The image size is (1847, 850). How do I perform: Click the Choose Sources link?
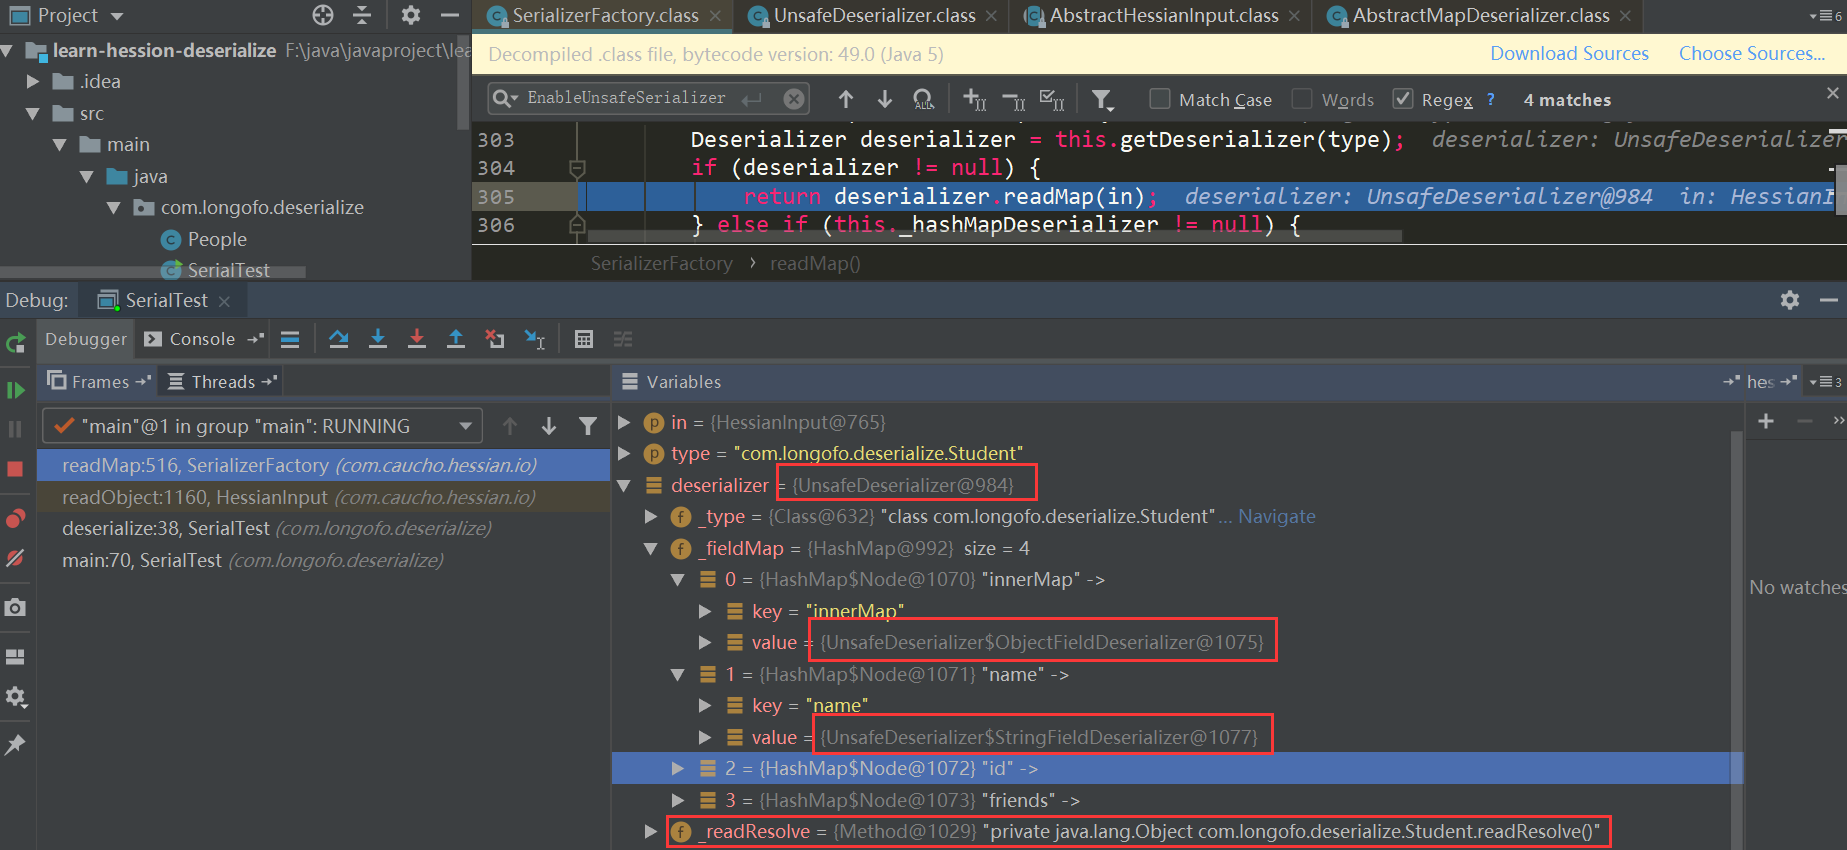(1751, 54)
